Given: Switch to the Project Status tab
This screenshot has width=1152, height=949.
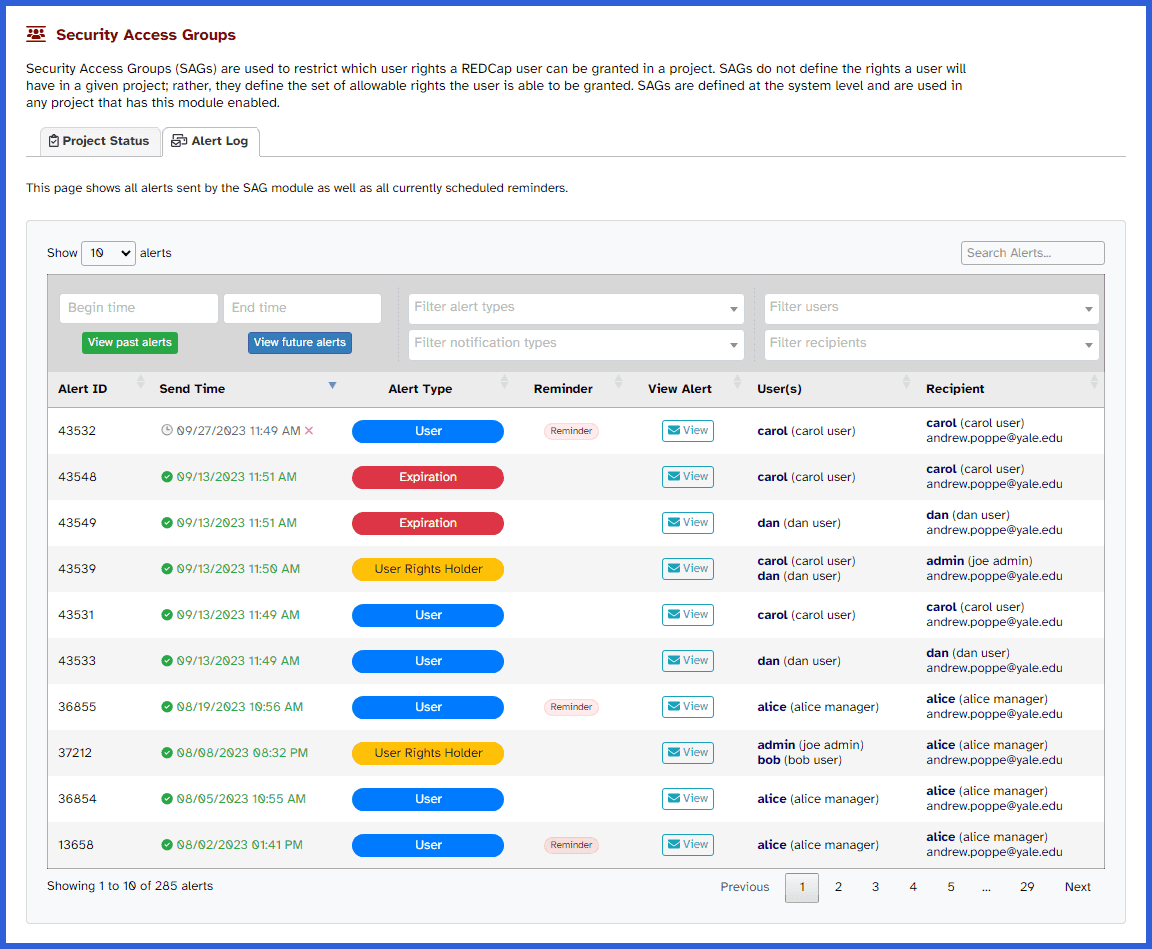Looking at the screenshot, I should (99, 141).
